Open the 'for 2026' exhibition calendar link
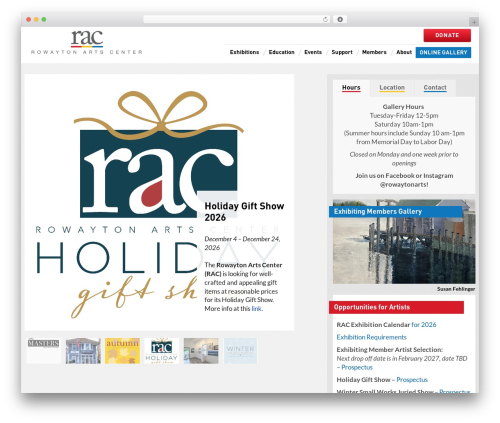The image size is (500, 423). [424, 325]
